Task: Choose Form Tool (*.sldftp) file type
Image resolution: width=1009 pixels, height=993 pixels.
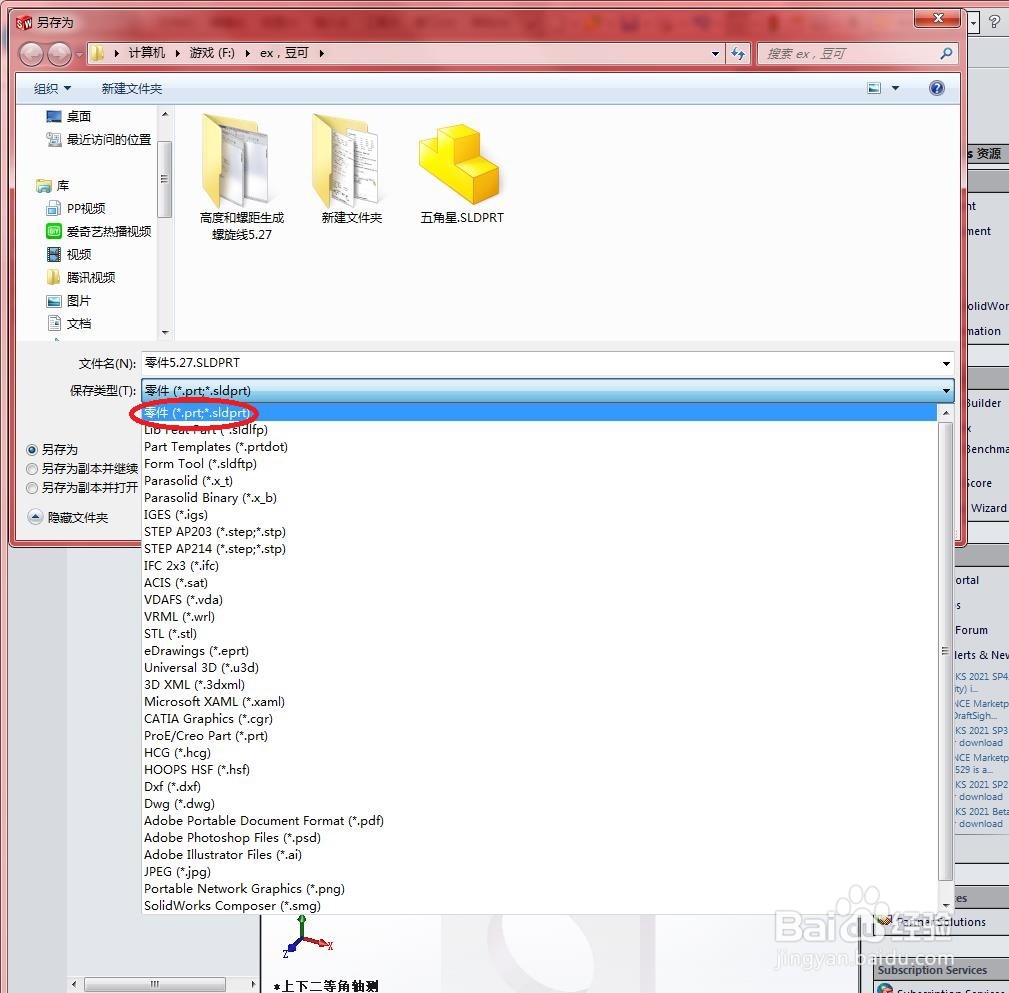Action: [539, 463]
